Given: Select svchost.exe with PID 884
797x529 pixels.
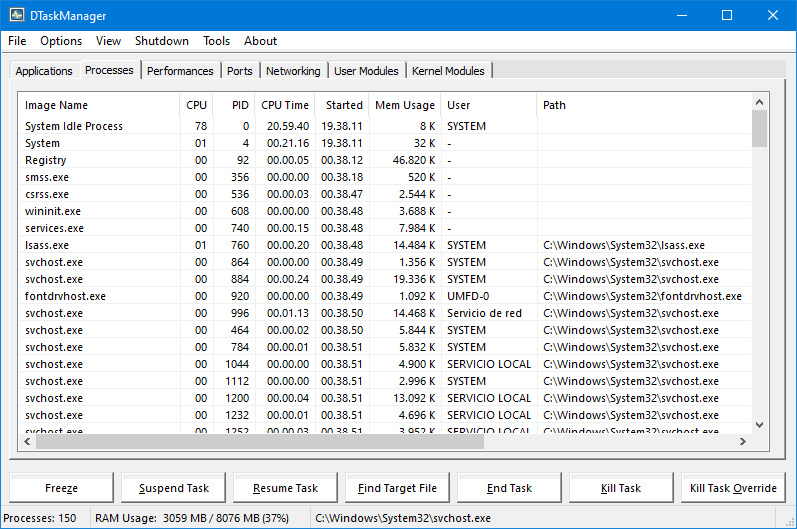Looking at the screenshot, I should tap(385, 279).
